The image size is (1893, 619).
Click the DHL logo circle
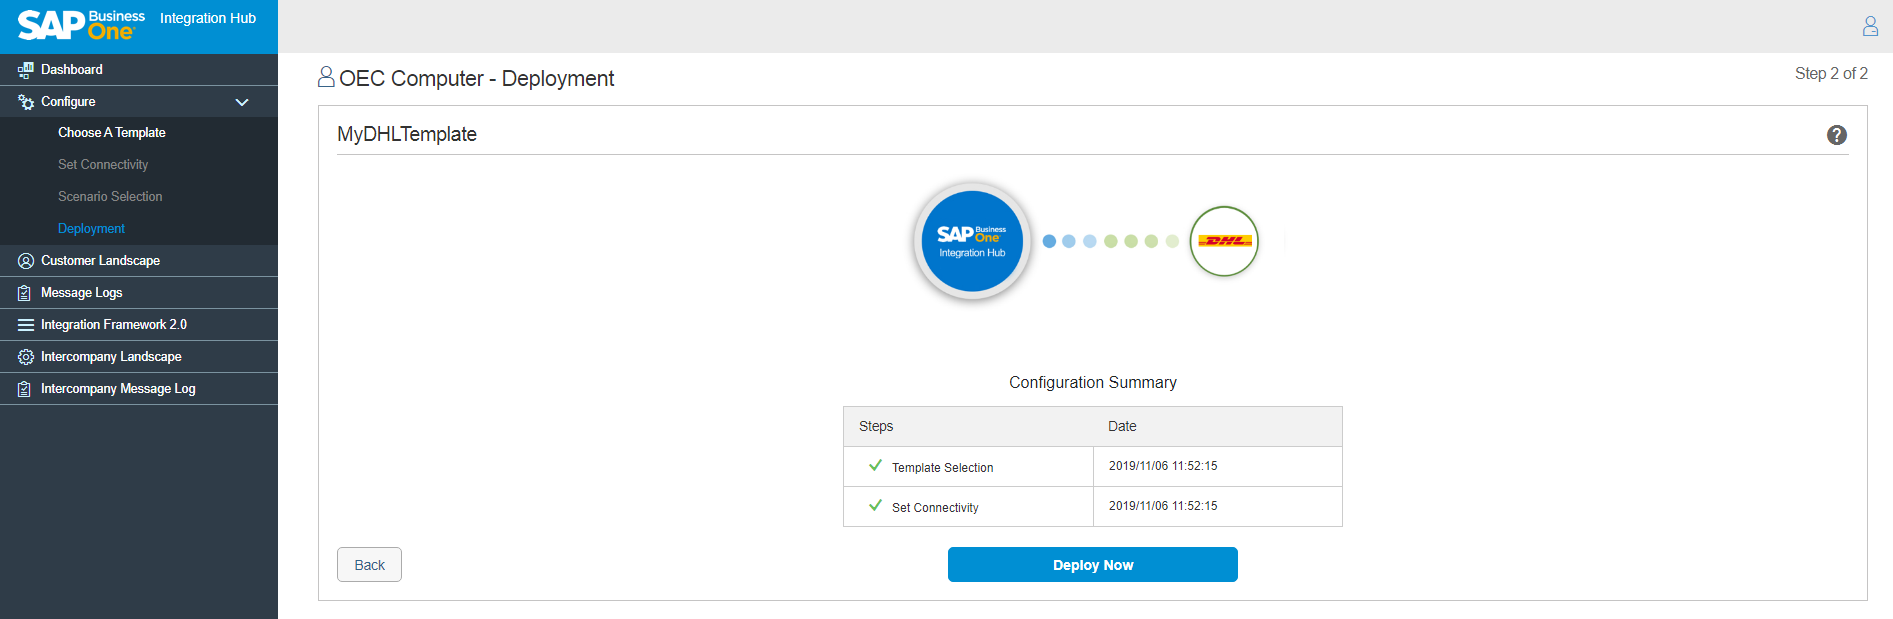pyautogui.click(x=1223, y=241)
